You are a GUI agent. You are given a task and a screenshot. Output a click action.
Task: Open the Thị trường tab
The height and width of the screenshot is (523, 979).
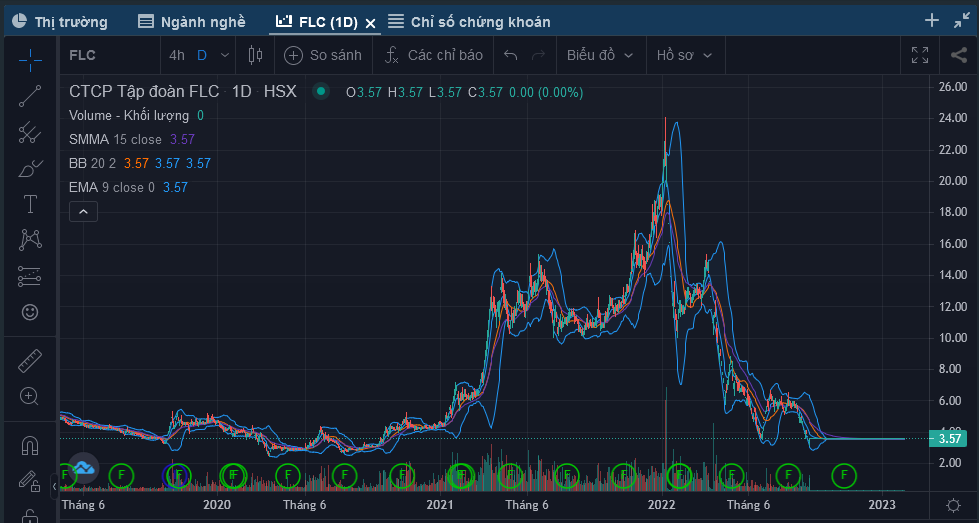point(60,22)
